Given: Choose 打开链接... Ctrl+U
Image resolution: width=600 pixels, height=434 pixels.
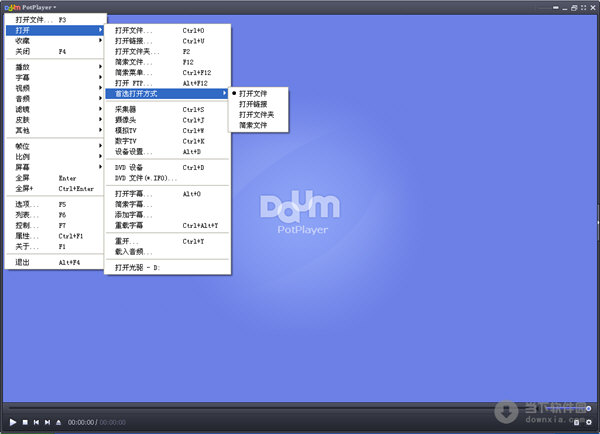Looking at the screenshot, I should click(167, 41).
